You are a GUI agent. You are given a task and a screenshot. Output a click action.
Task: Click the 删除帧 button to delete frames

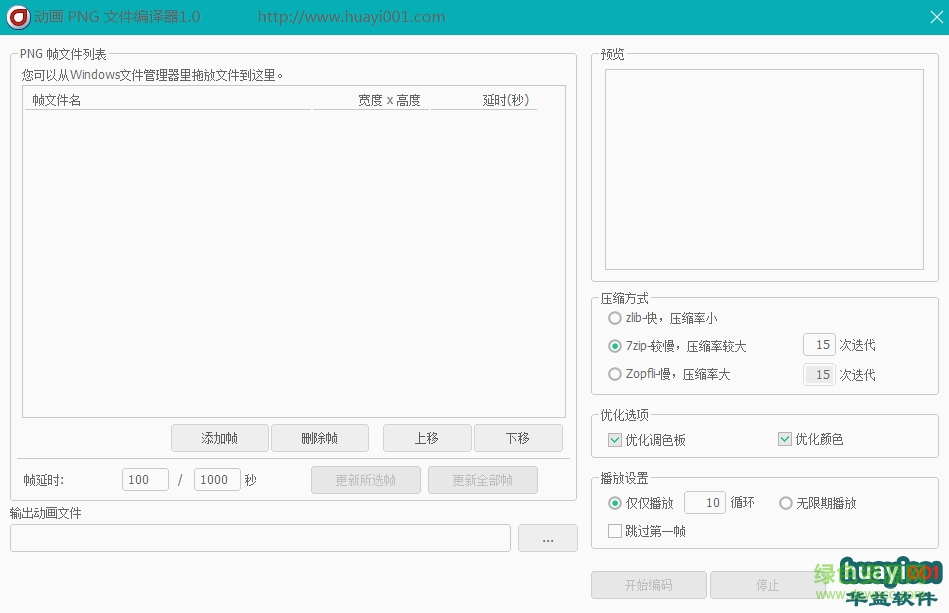click(319, 438)
